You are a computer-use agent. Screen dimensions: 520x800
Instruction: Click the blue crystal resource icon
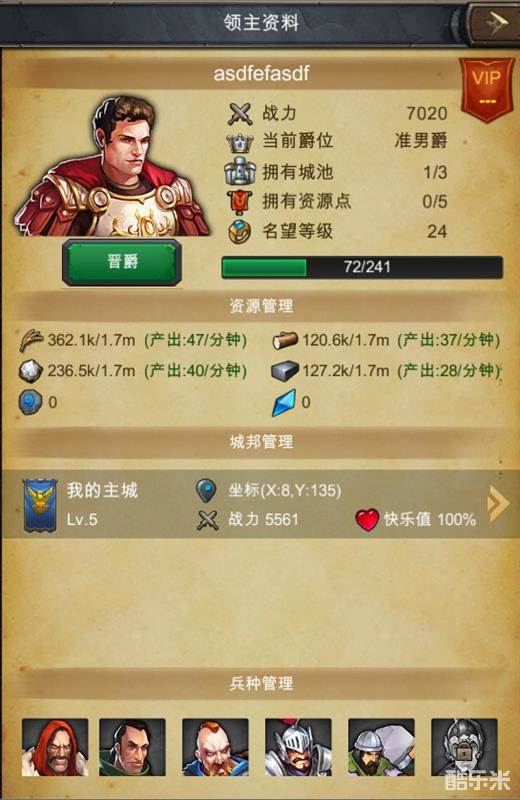(284, 403)
